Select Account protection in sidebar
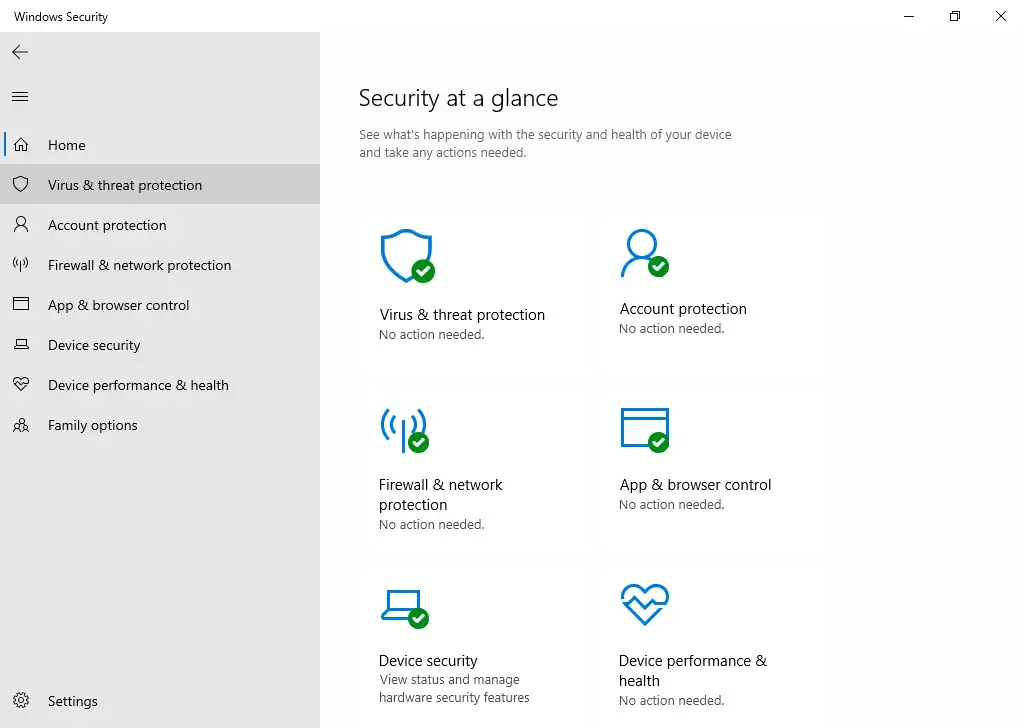The image size is (1024, 728). coord(106,225)
